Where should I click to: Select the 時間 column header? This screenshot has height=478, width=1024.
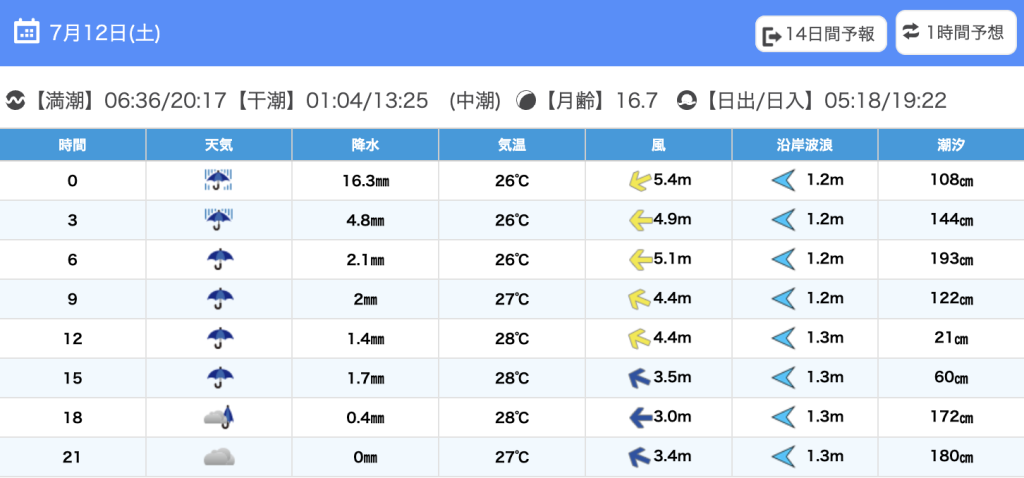(72, 145)
